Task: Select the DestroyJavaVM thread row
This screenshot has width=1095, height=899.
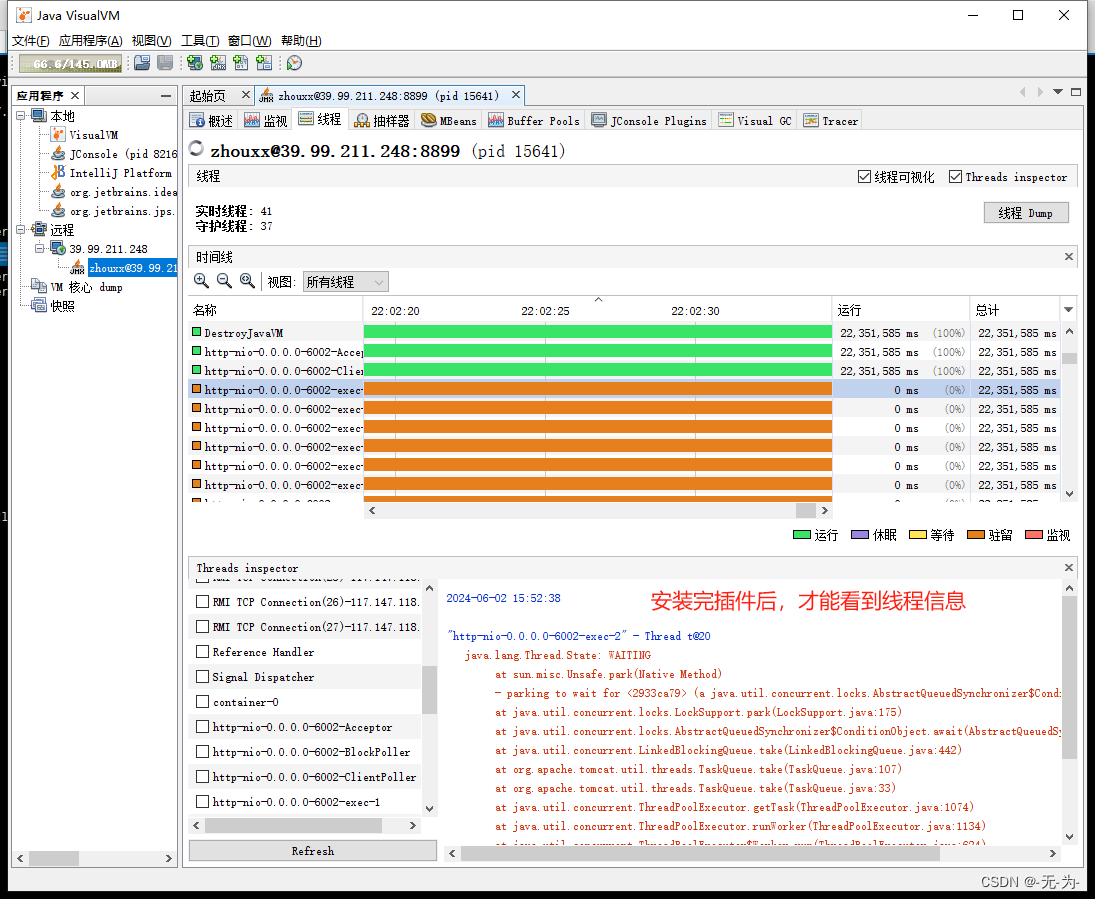Action: pyautogui.click(x=624, y=332)
